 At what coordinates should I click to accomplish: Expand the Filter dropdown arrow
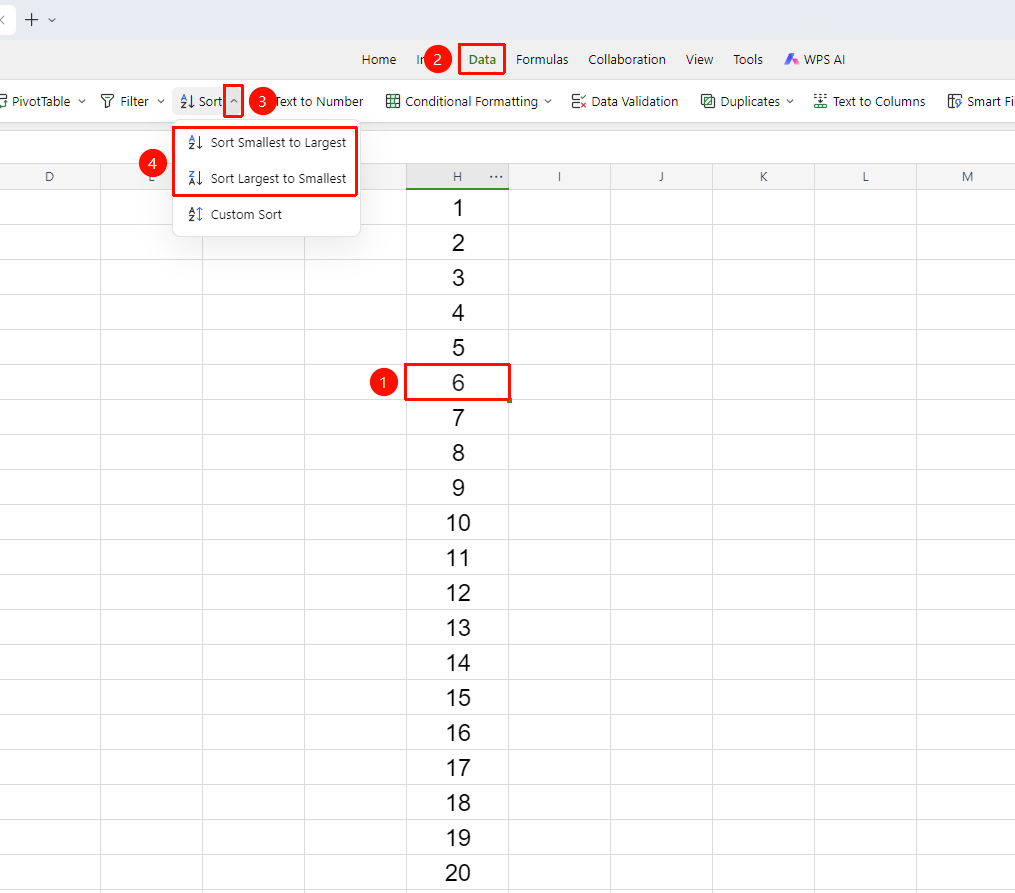click(161, 102)
